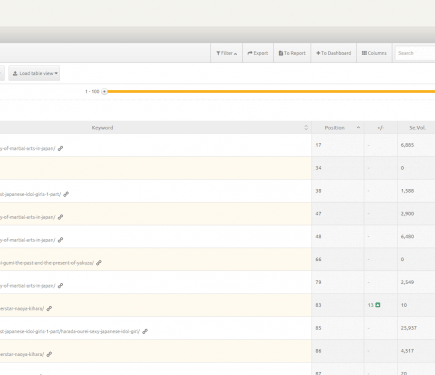Open the japanese-idol-girls-1-part URL in the position 38 row

click(x=30, y=194)
